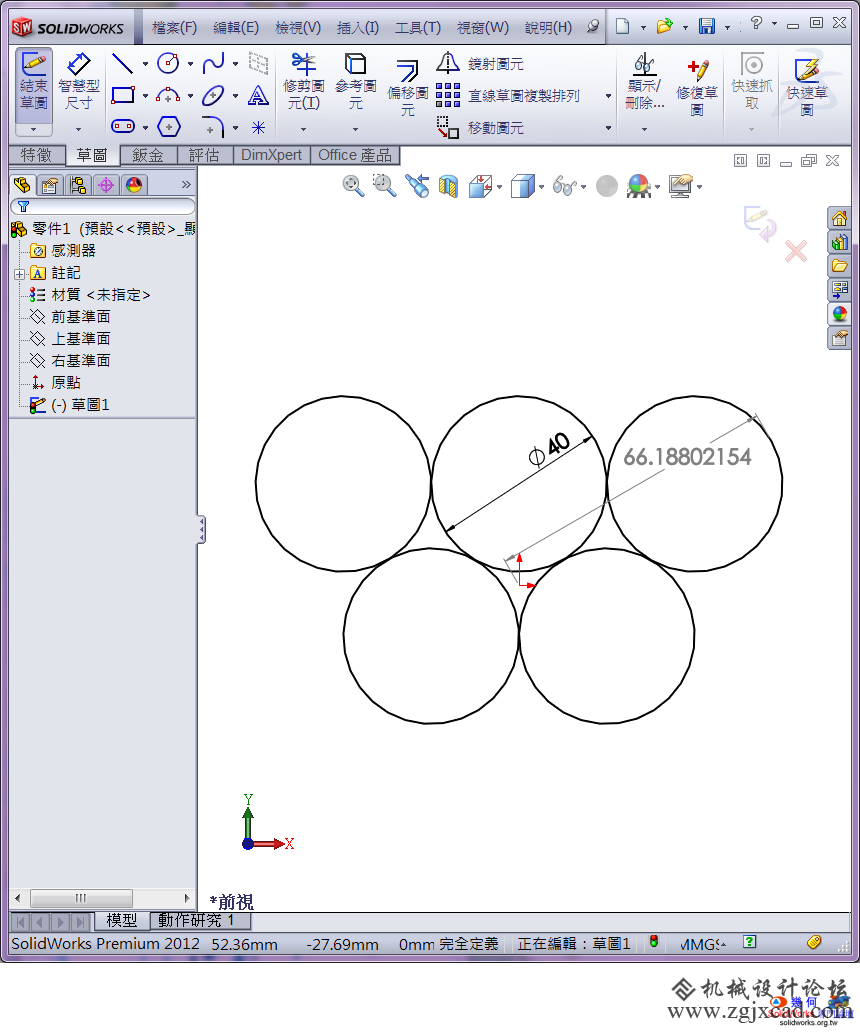Screen dimensions: 860x1032
Task: Click Zoom to Fit icon in view toolbar
Action: (x=353, y=186)
